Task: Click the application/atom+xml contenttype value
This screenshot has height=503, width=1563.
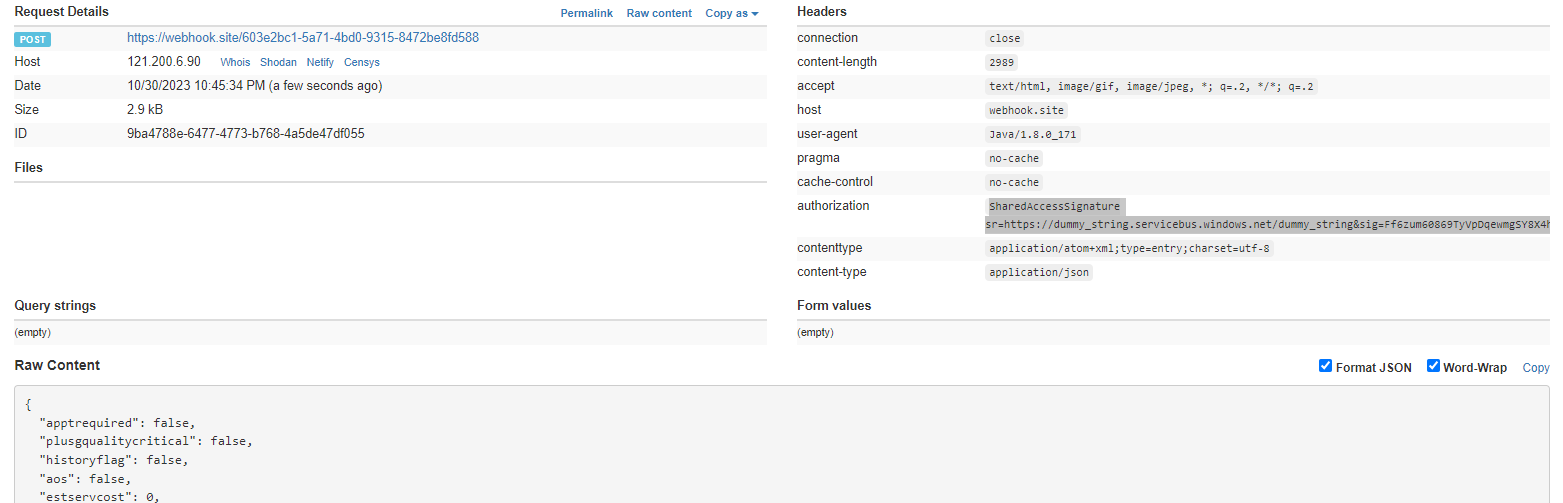Action: pos(1130,248)
